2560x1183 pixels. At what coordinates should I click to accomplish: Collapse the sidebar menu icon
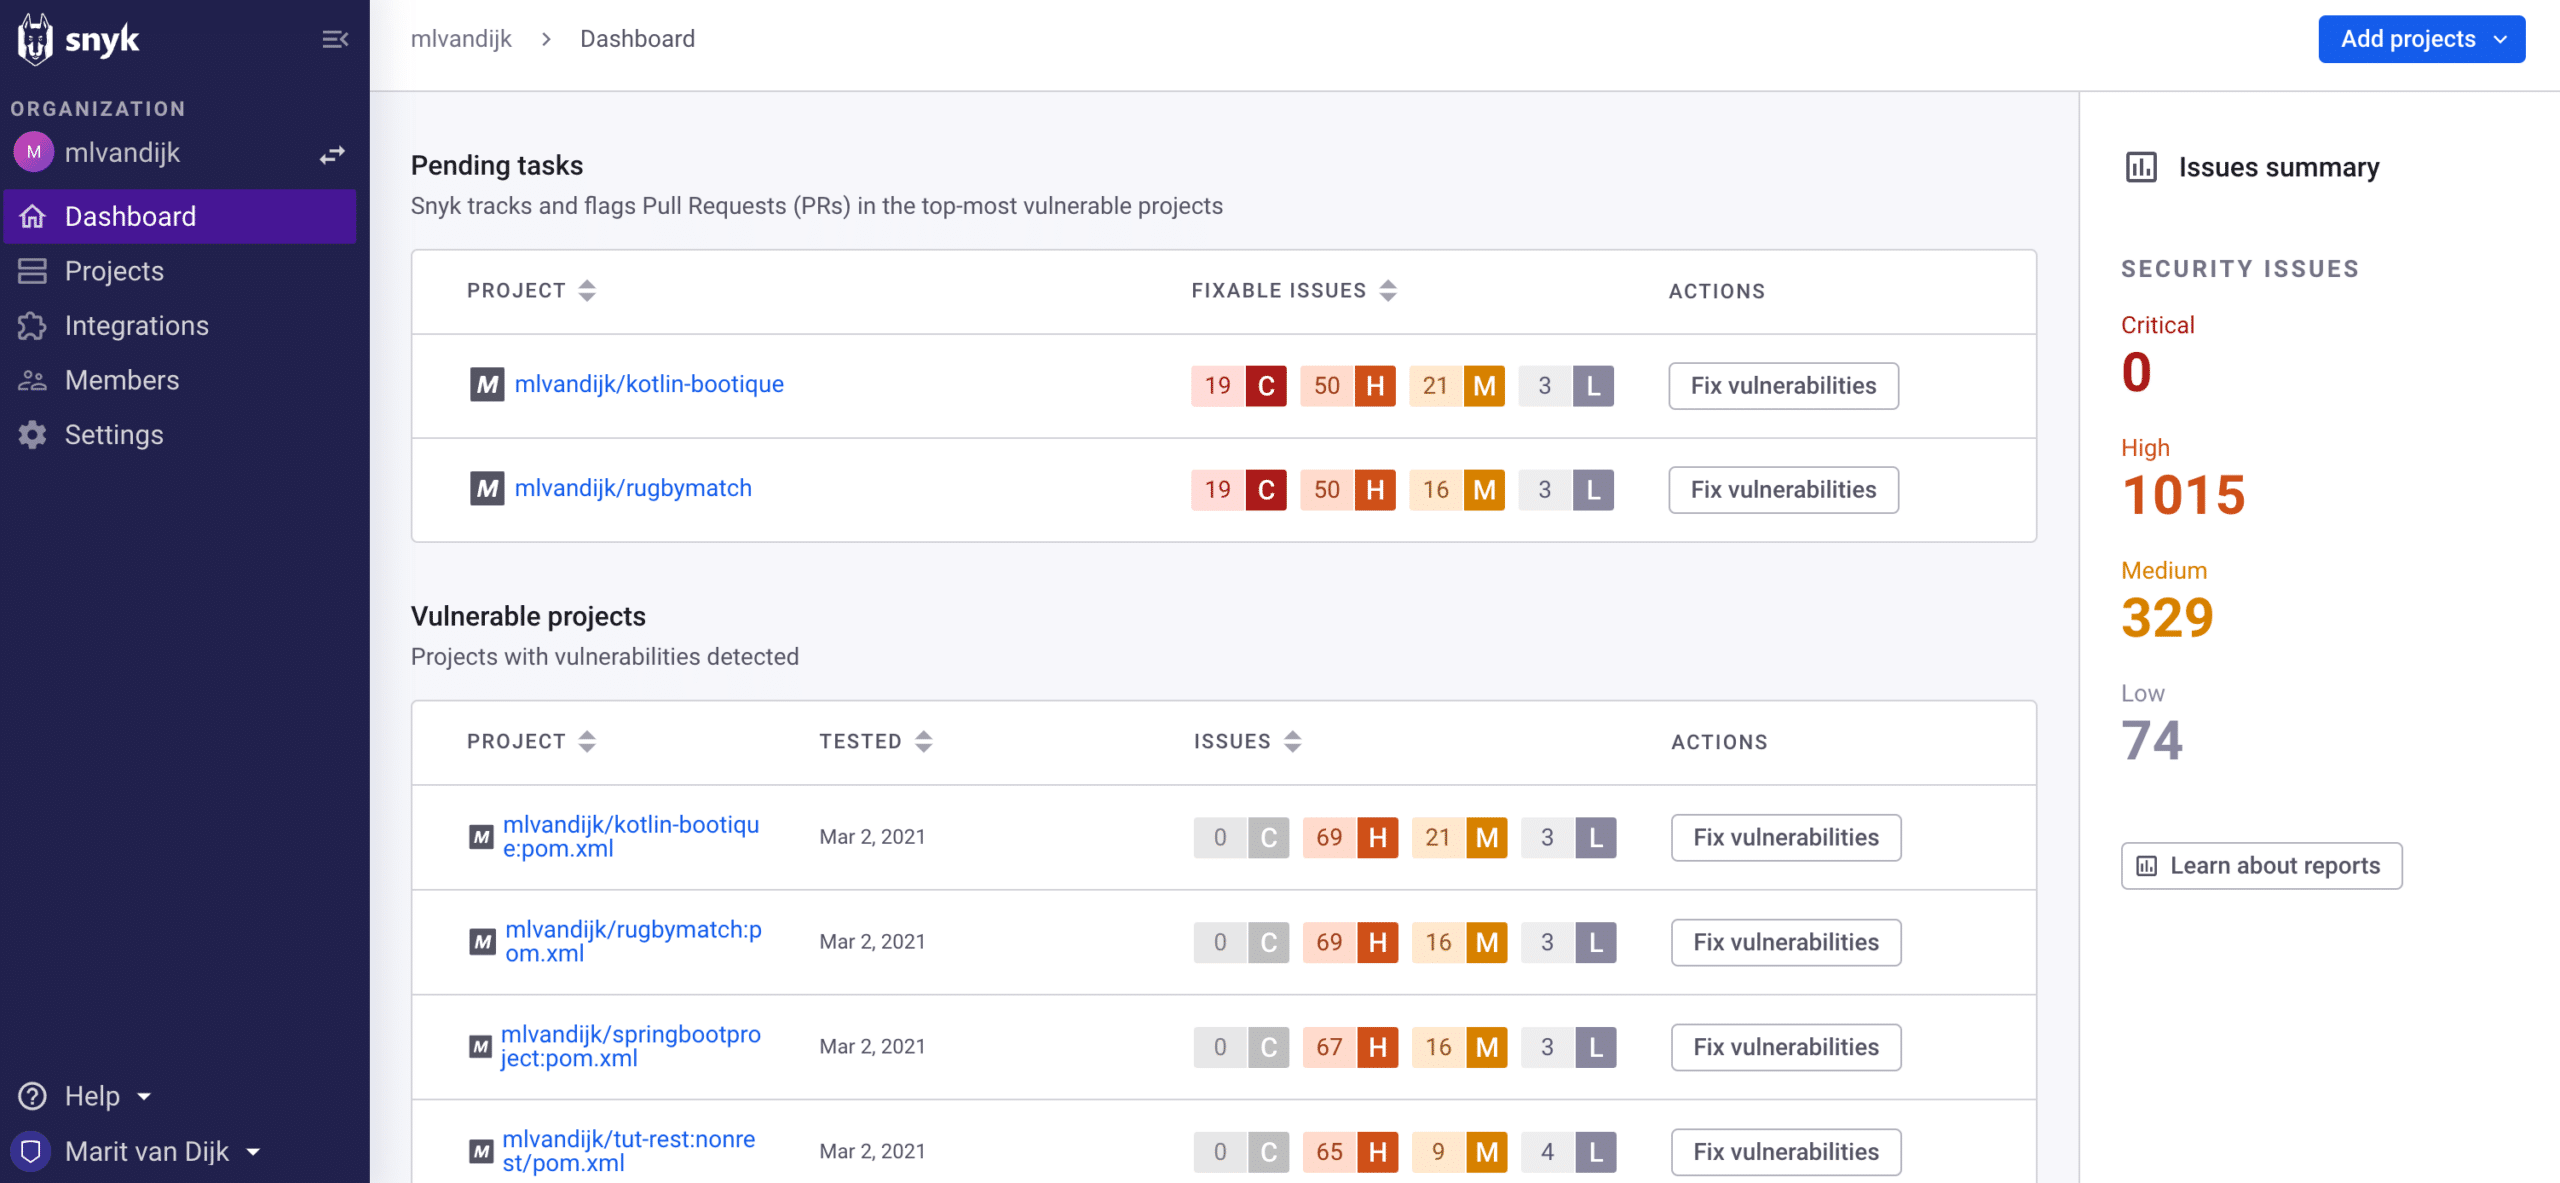[x=335, y=39]
